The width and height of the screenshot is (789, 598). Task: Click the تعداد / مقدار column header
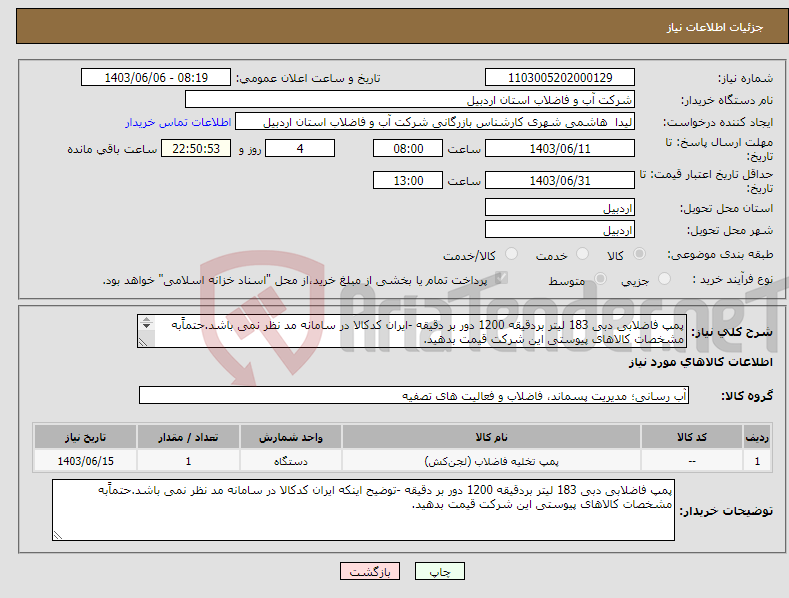click(188, 437)
